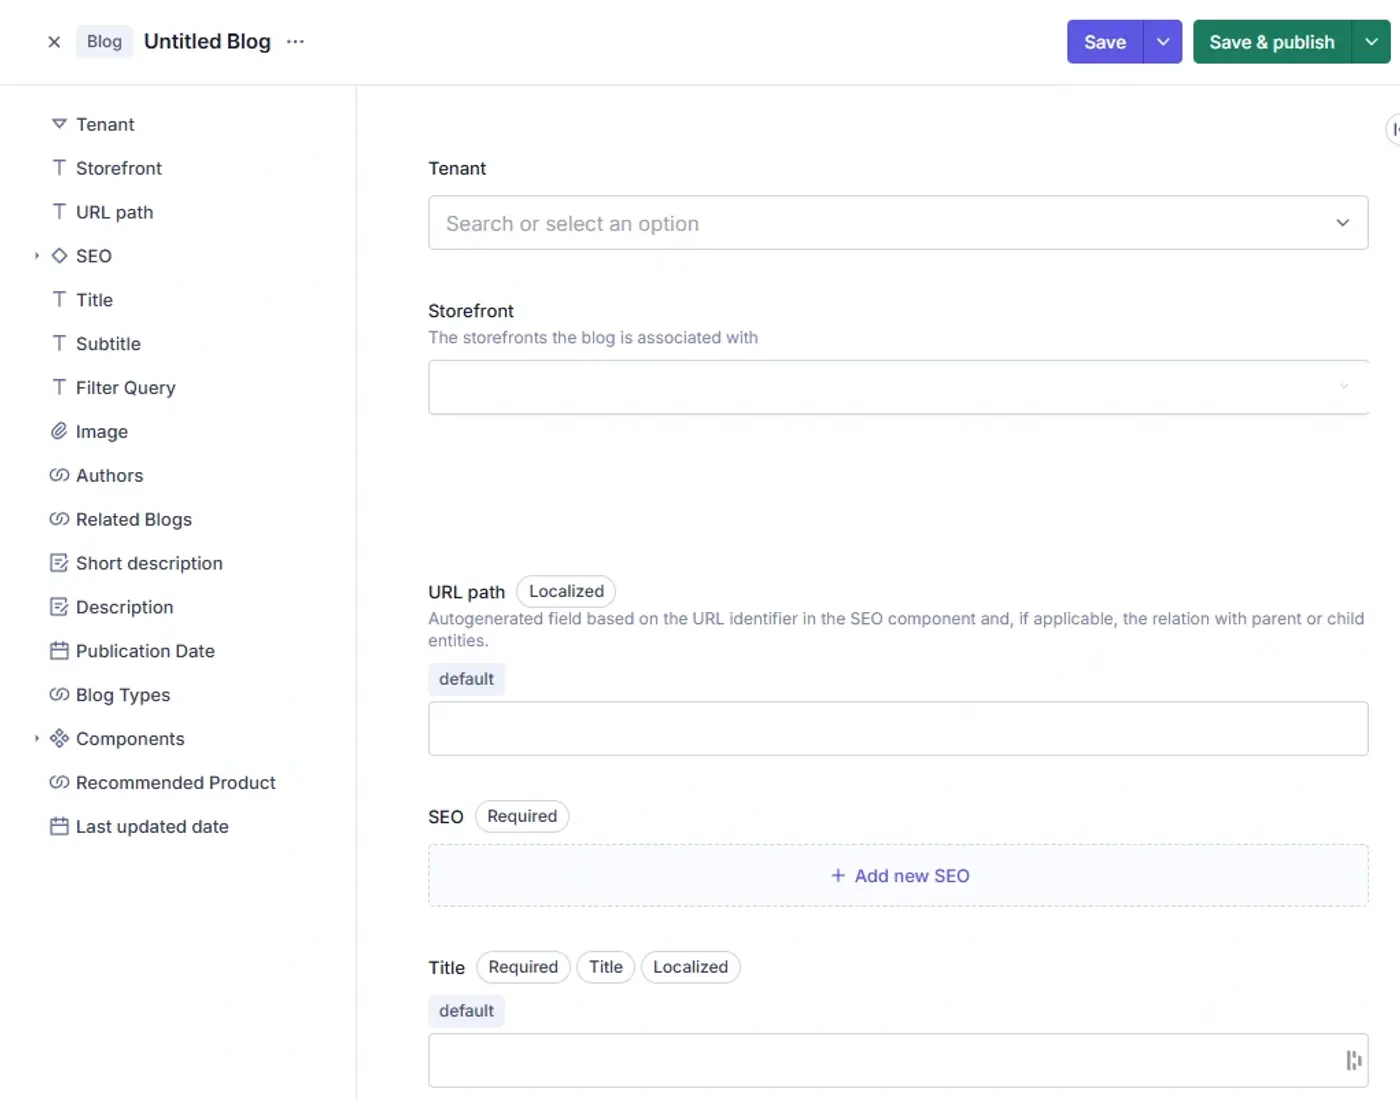Click the Title text icon in sidebar

59,300
